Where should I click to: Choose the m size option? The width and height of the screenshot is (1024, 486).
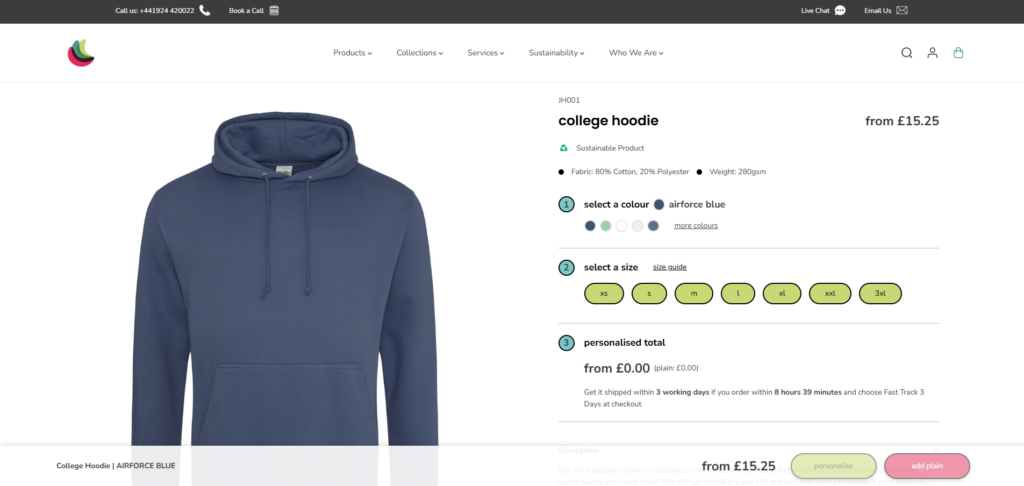coord(694,293)
